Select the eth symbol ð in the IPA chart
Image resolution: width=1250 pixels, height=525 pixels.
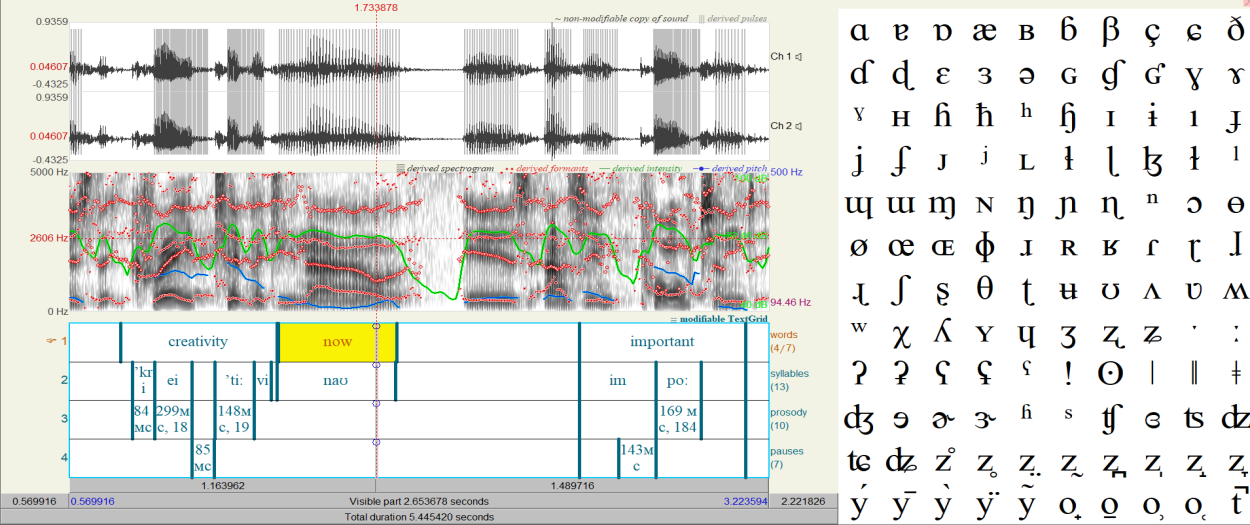click(x=1235, y=29)
